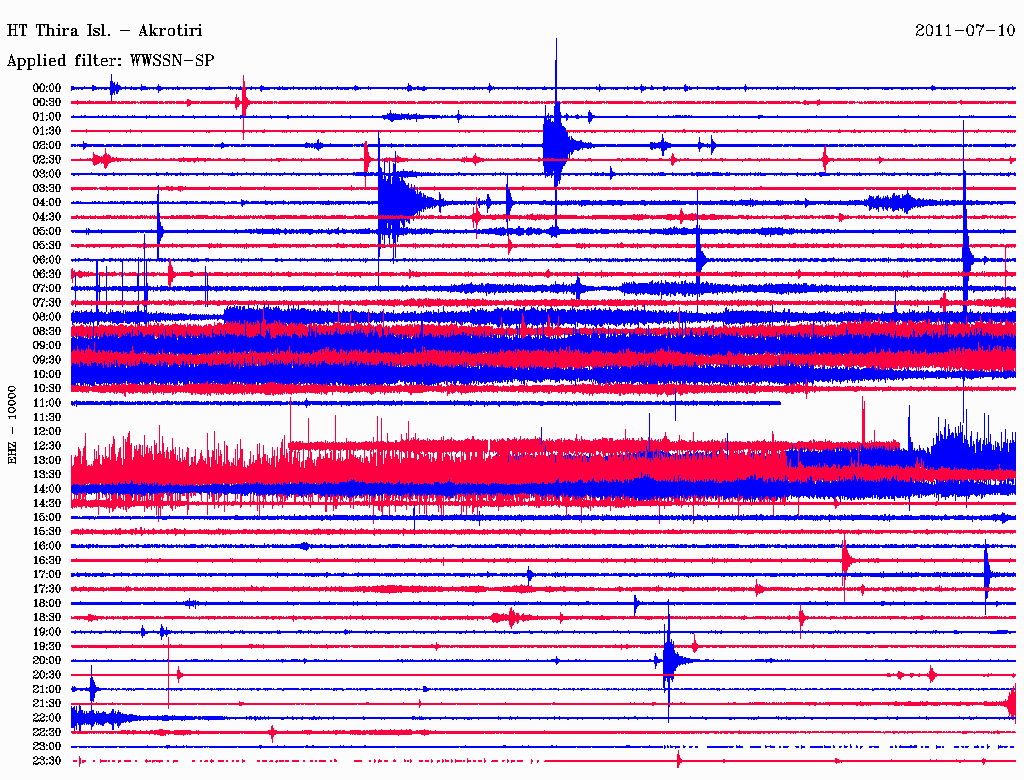Select the 14:30 time label
Viewport: 1024px width, 780px height.
point(47,504)
